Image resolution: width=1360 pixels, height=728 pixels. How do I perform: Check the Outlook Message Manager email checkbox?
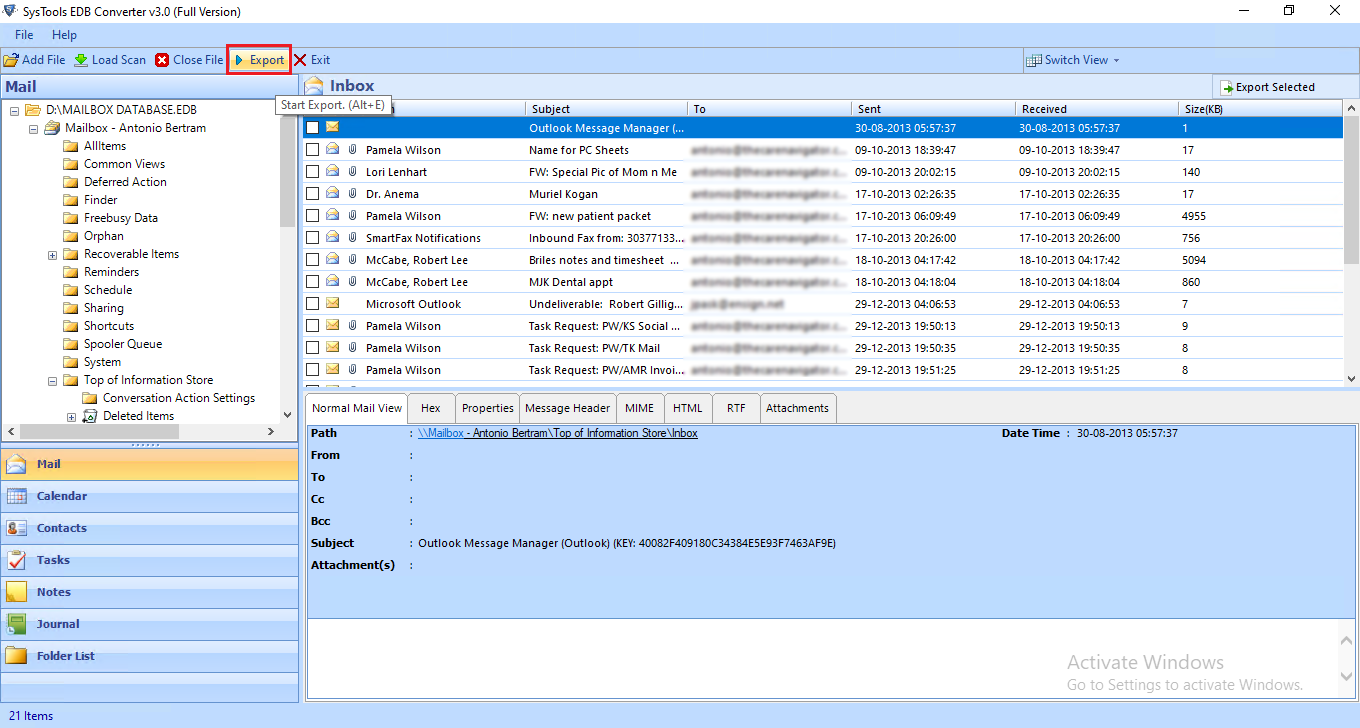point(313,128)
